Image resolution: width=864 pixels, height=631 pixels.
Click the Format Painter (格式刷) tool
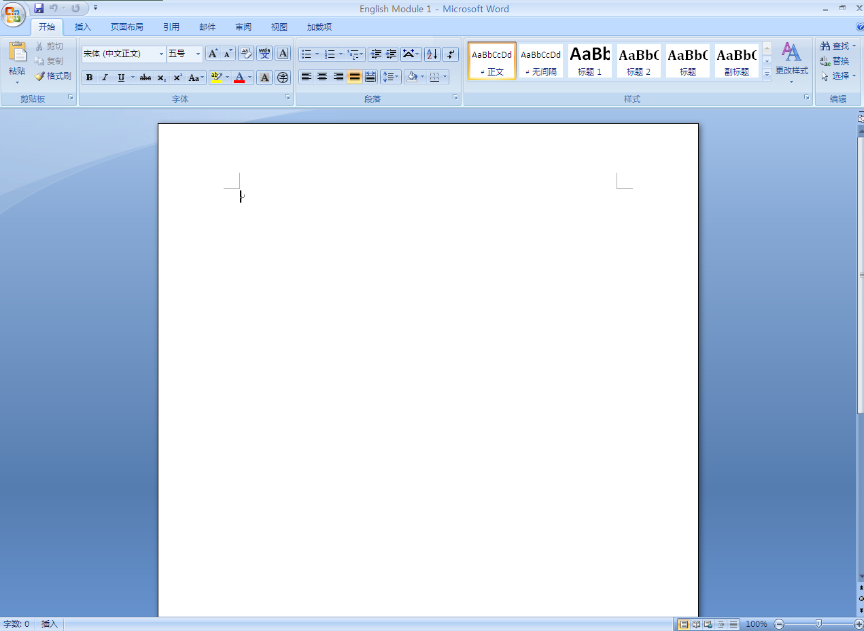[x=53, y=76]
